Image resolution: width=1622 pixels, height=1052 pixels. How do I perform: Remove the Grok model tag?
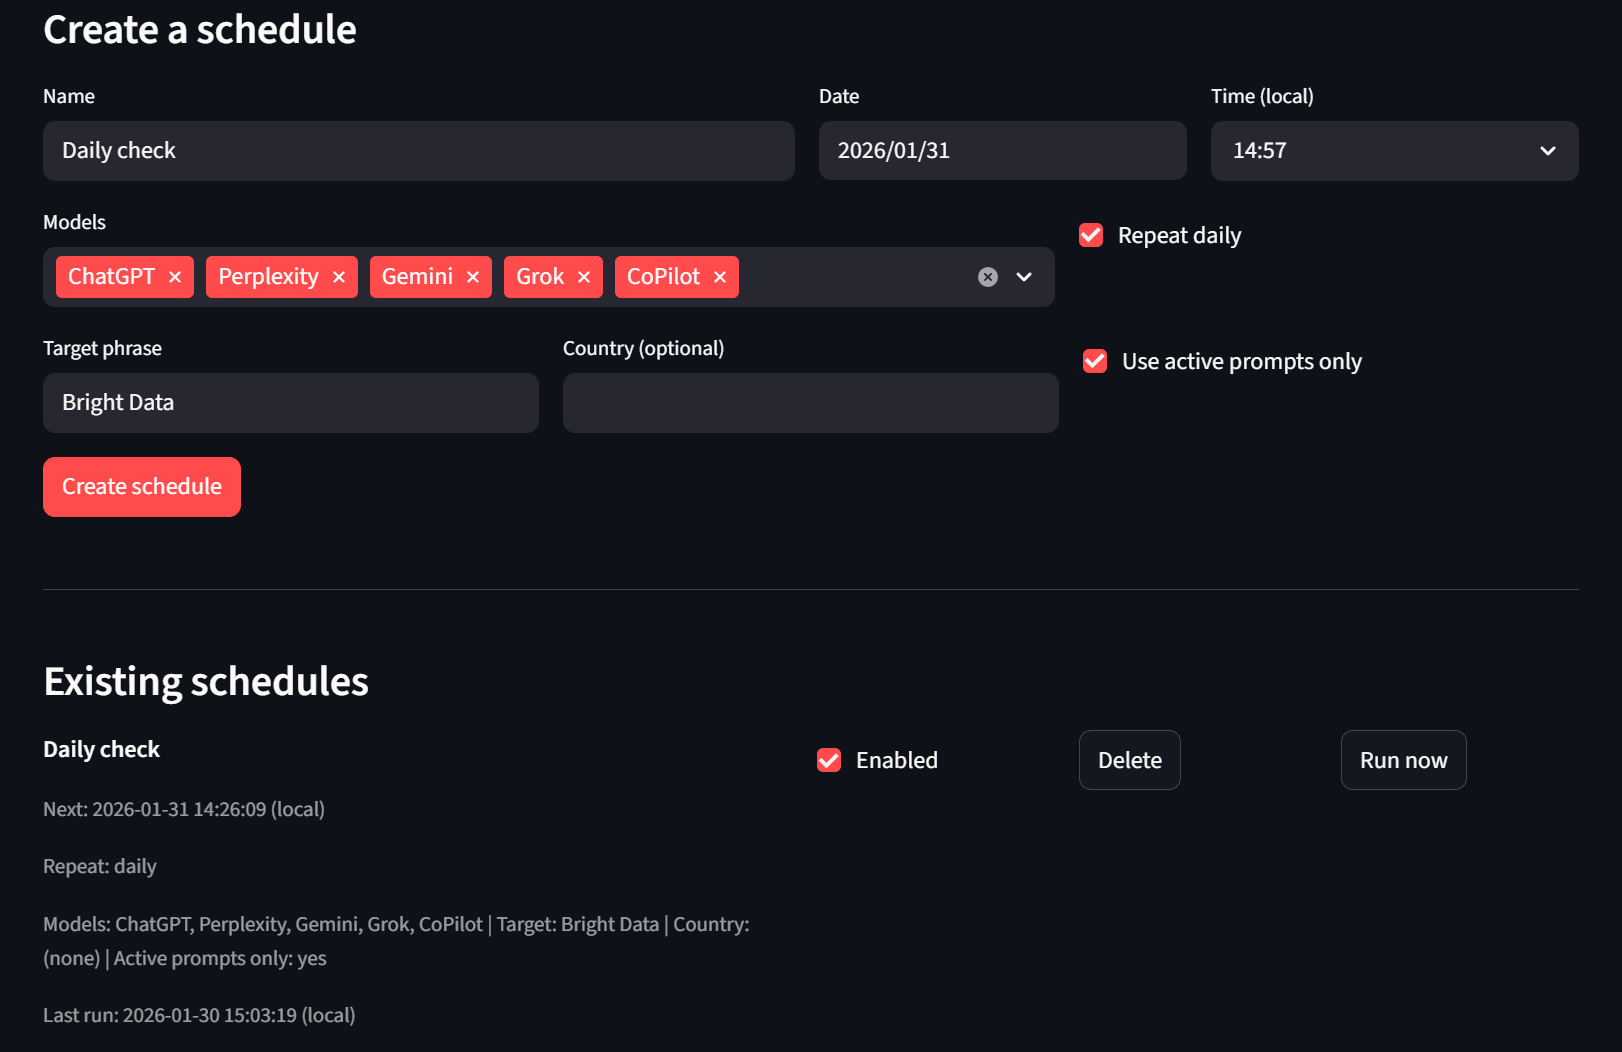584,277
